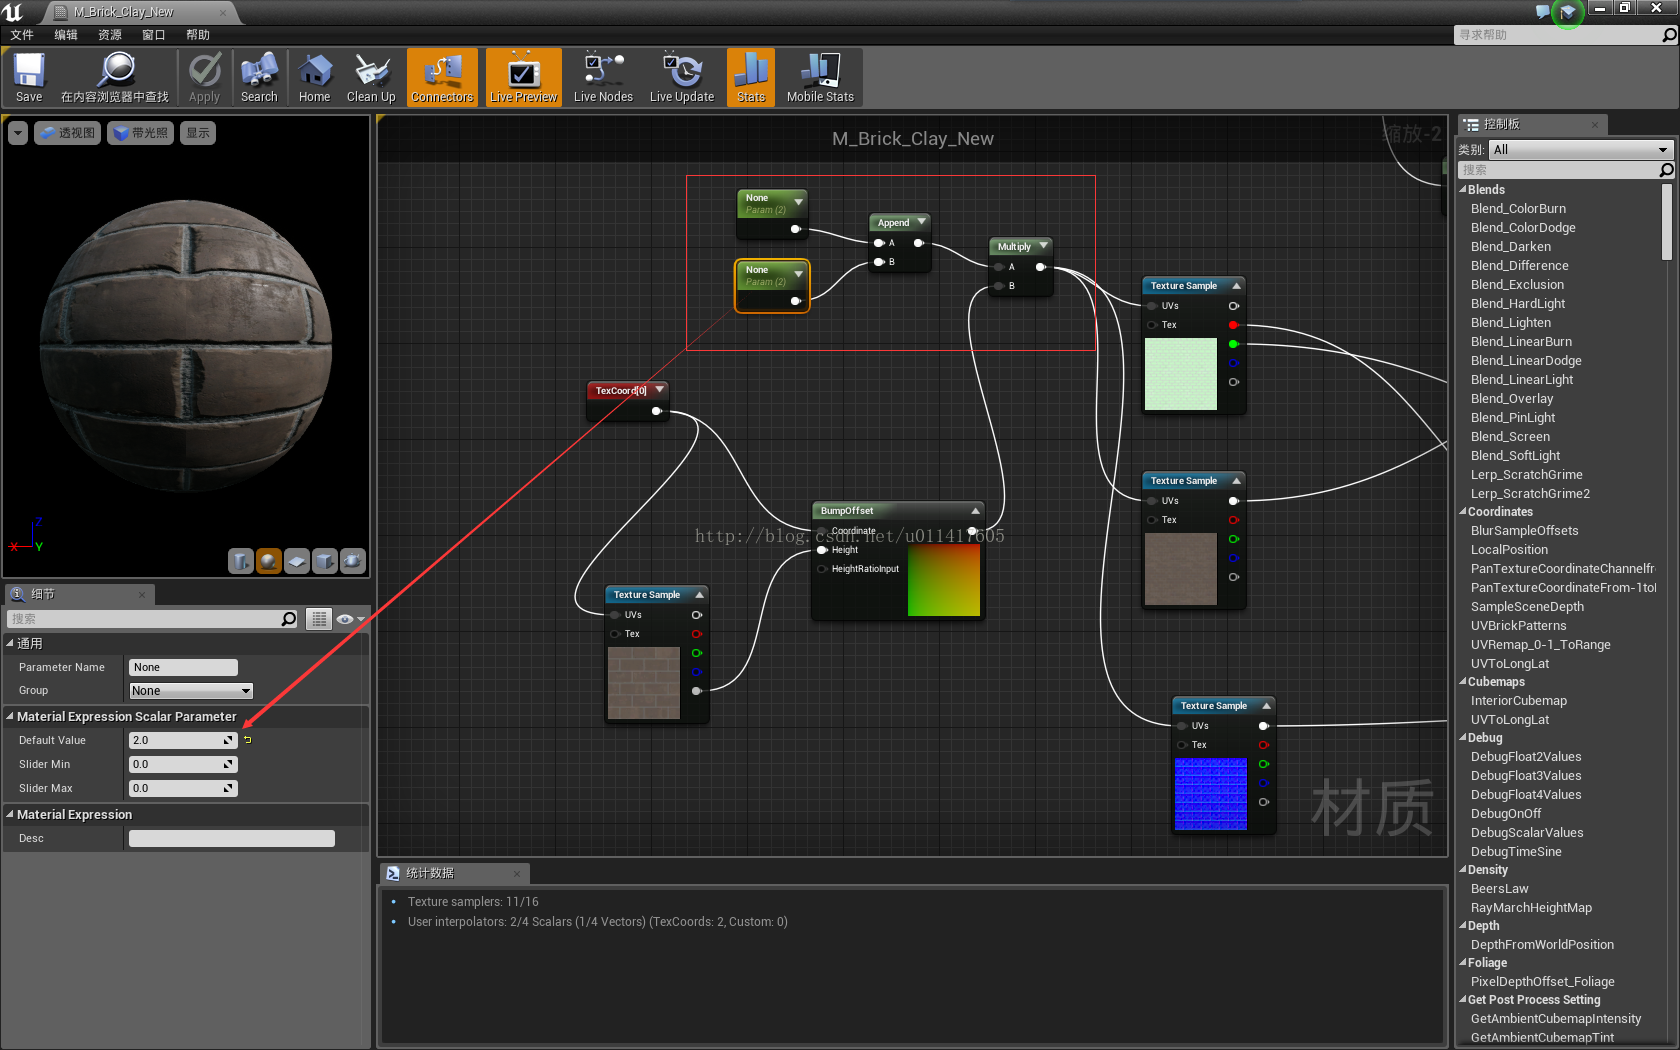Image resolution: width=1680 pixels, height=1050 pixels.
Task: Toggle Live Preview mode
Action: coord(522,77)
